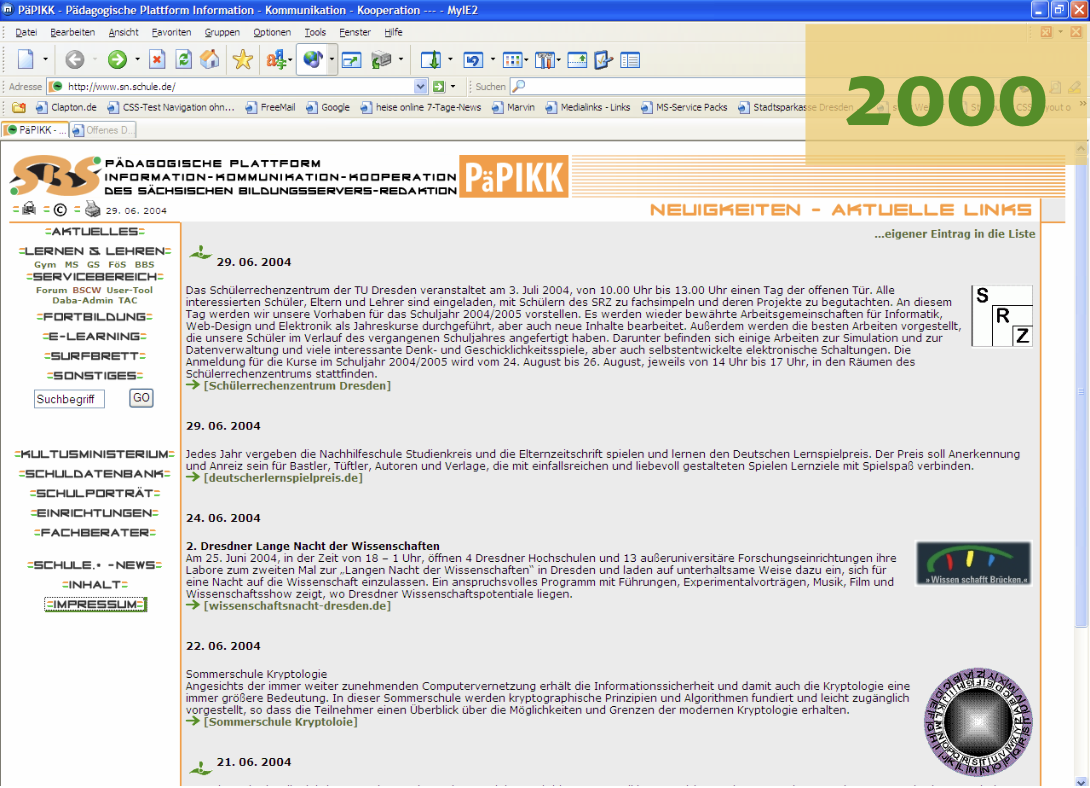Open the AKTUELLES navigation item
This screenshot has width=1090, height=788.
pos(95,231)
